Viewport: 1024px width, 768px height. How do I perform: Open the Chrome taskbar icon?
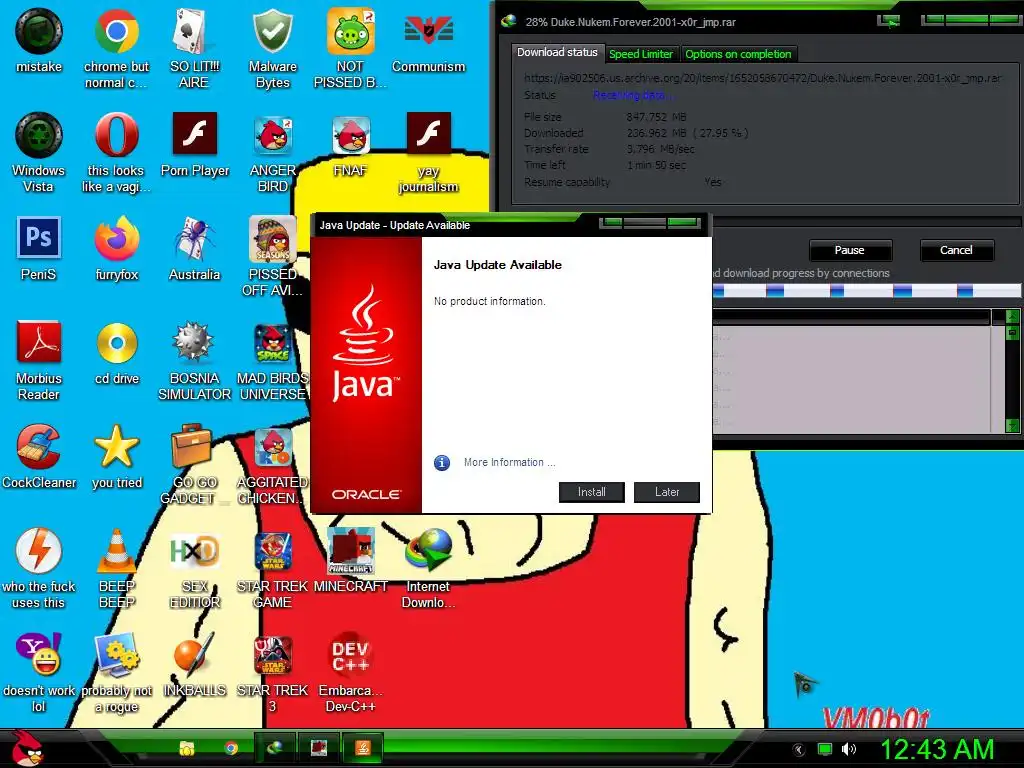coord(231,748)
